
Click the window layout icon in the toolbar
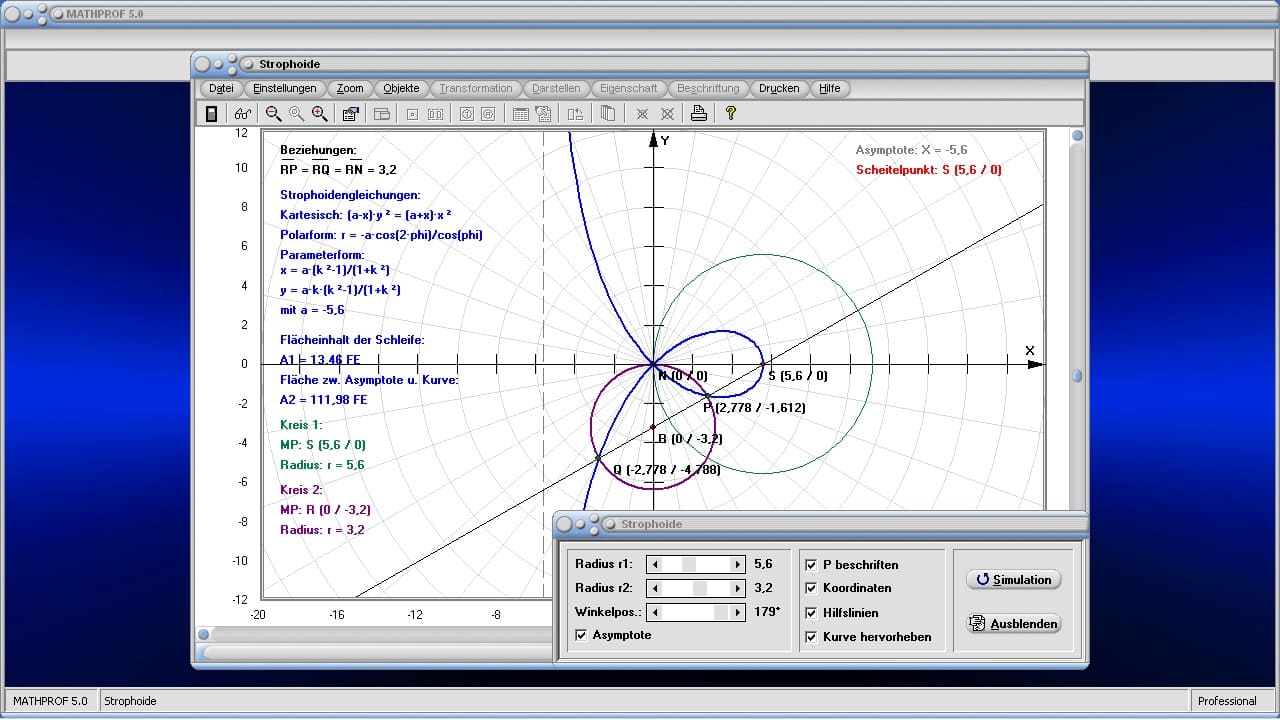381,114
